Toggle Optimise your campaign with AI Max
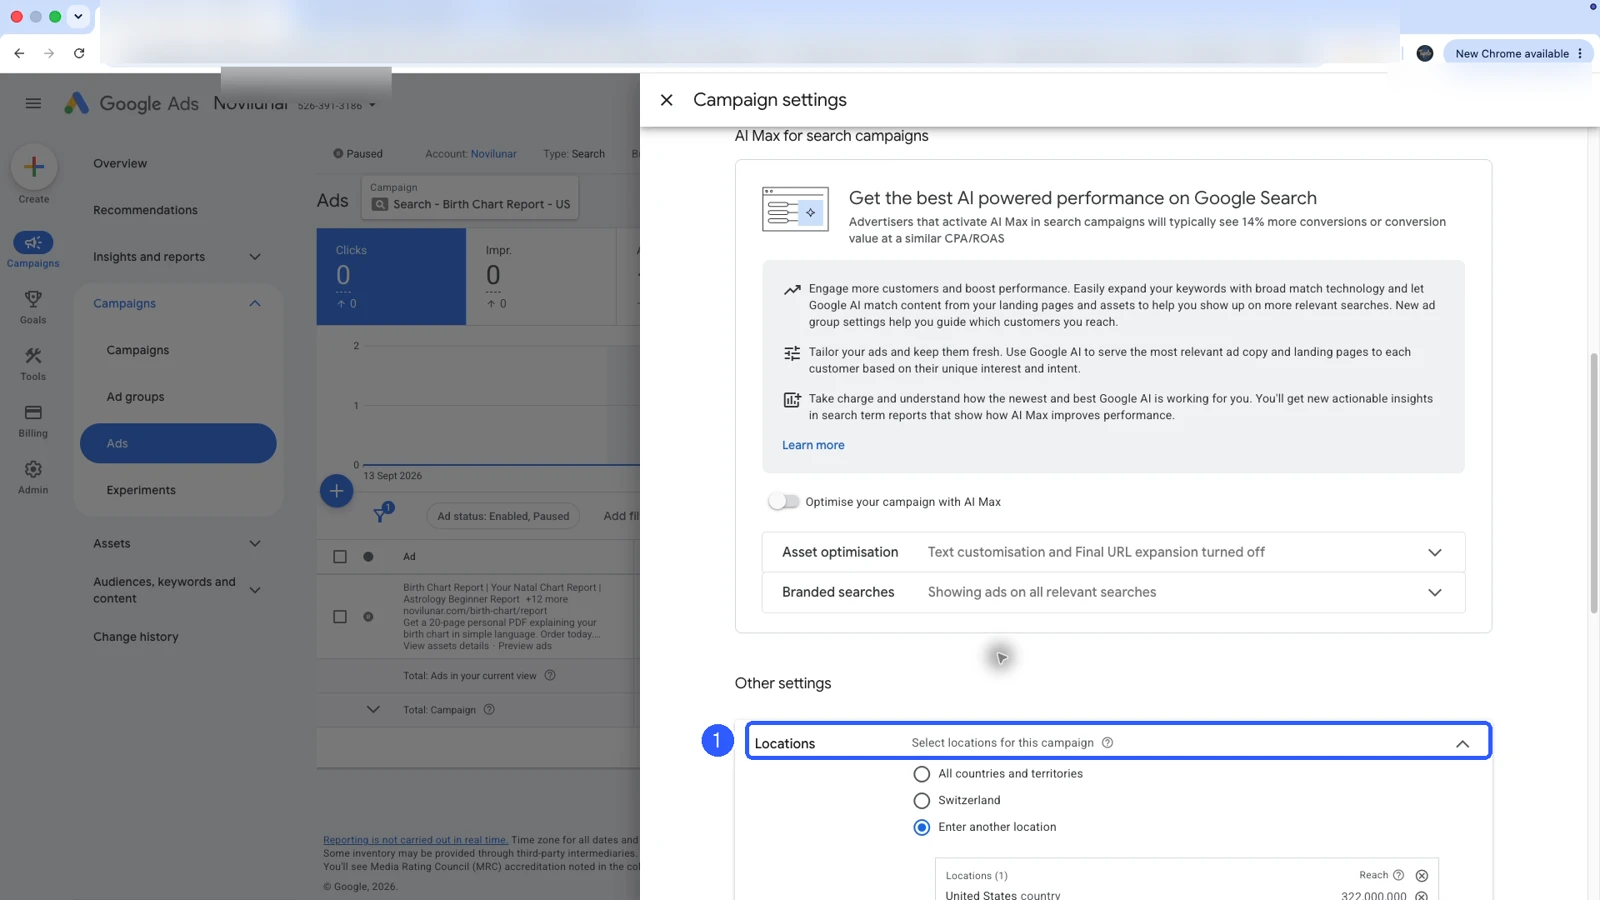The image size is (1600, 900). tap(784, 502)
